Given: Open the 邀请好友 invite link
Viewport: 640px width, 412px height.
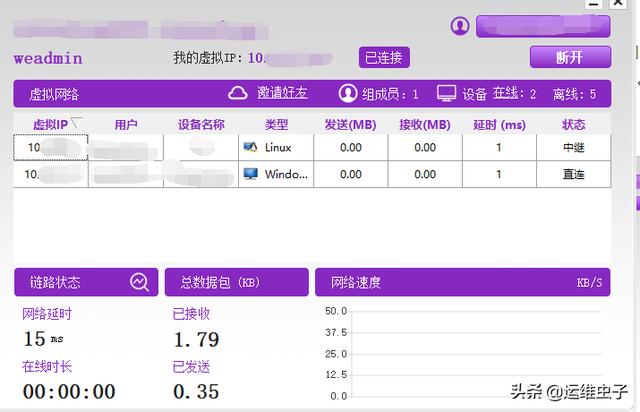Looking at the screenshot, I should click(x=282, y=93).
